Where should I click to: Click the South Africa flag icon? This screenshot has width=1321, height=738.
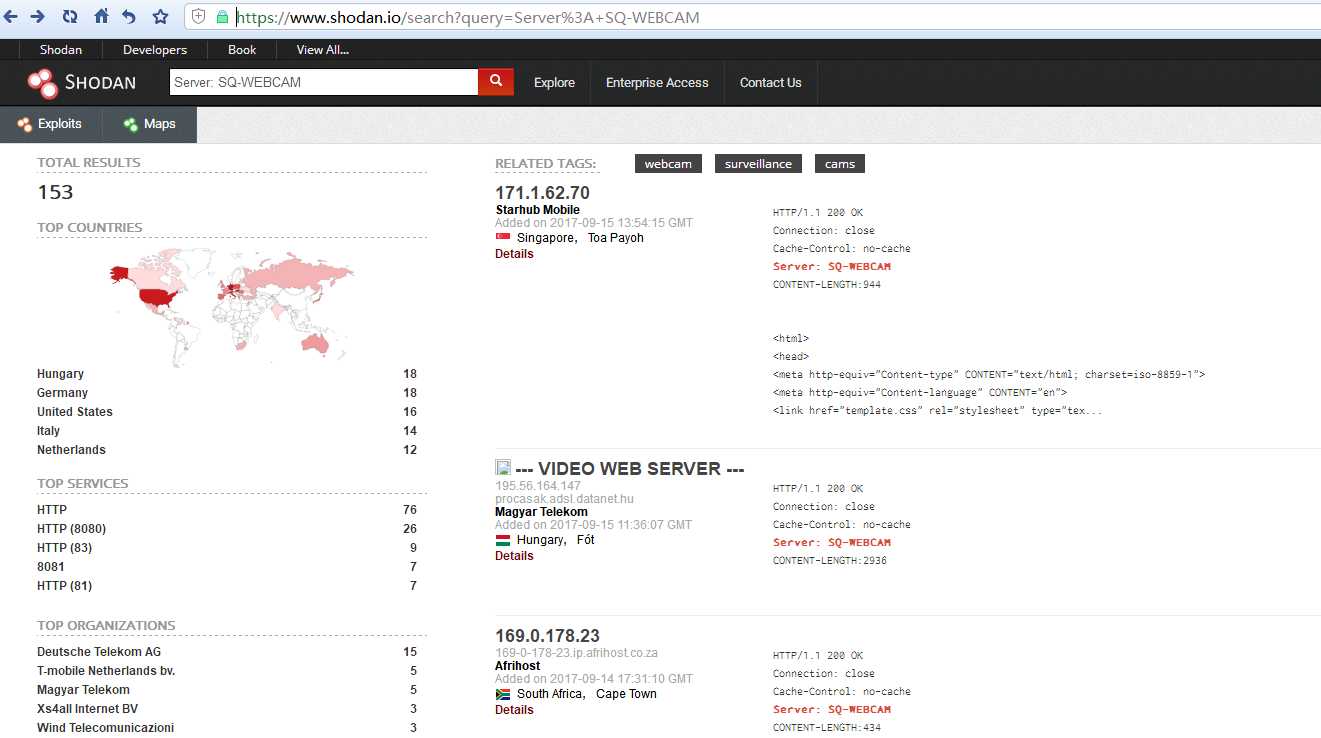[x=503, y=694]
